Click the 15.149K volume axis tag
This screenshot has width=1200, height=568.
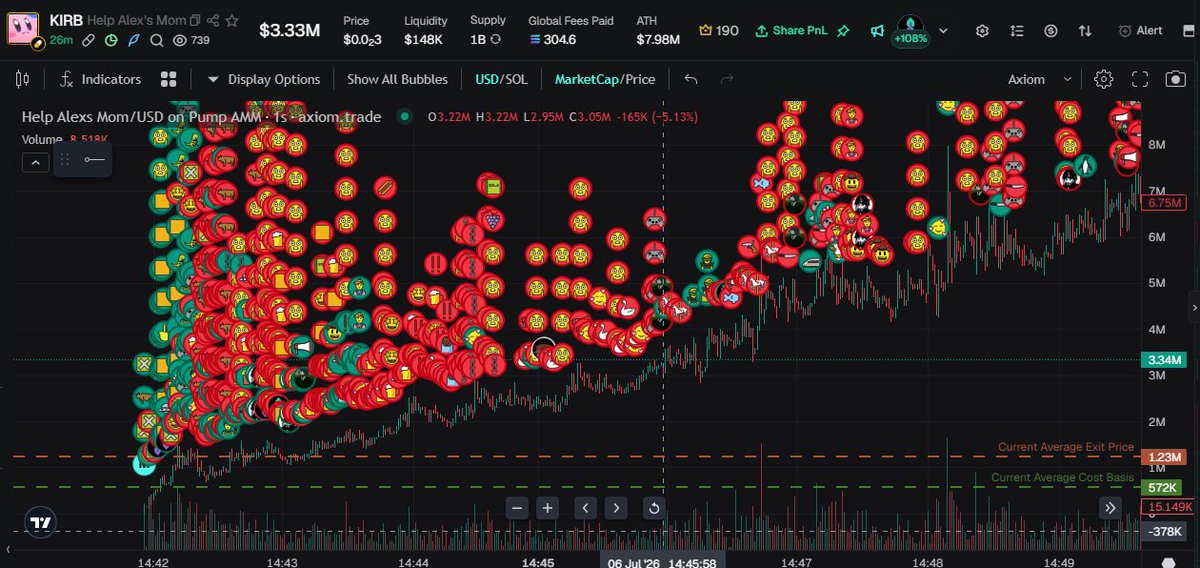pos(1169,508)
